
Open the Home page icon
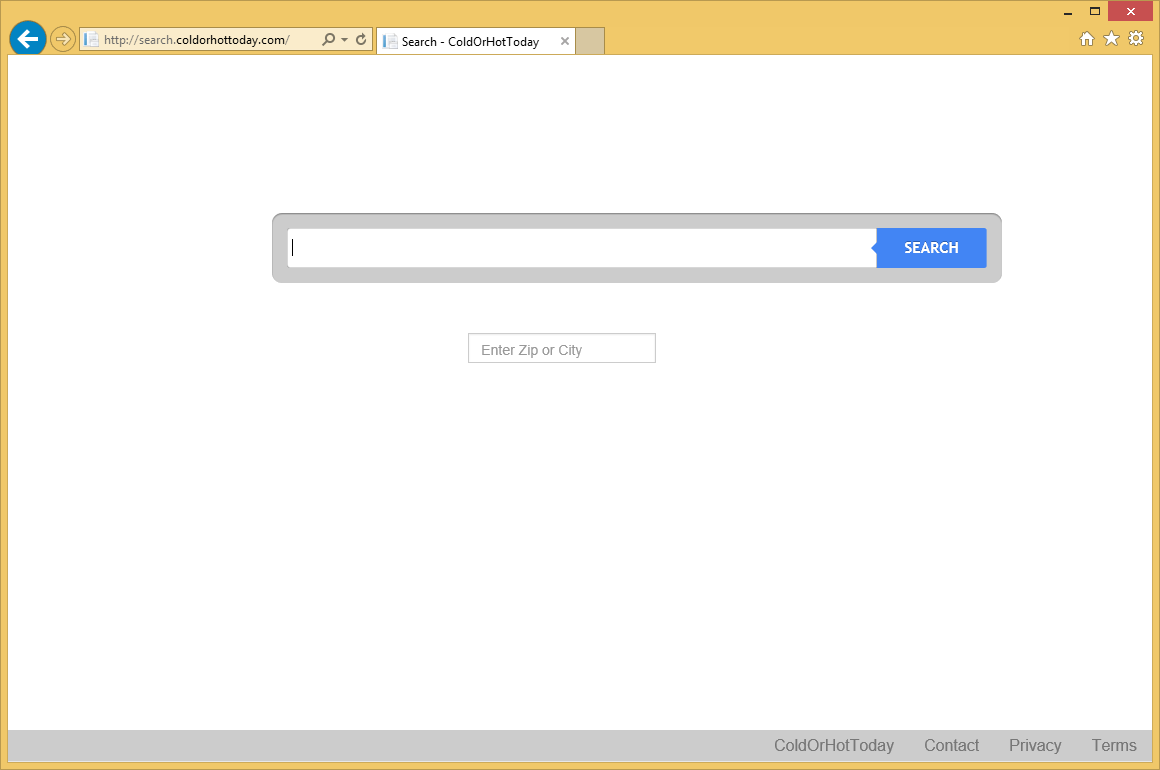pos(1087,39)
